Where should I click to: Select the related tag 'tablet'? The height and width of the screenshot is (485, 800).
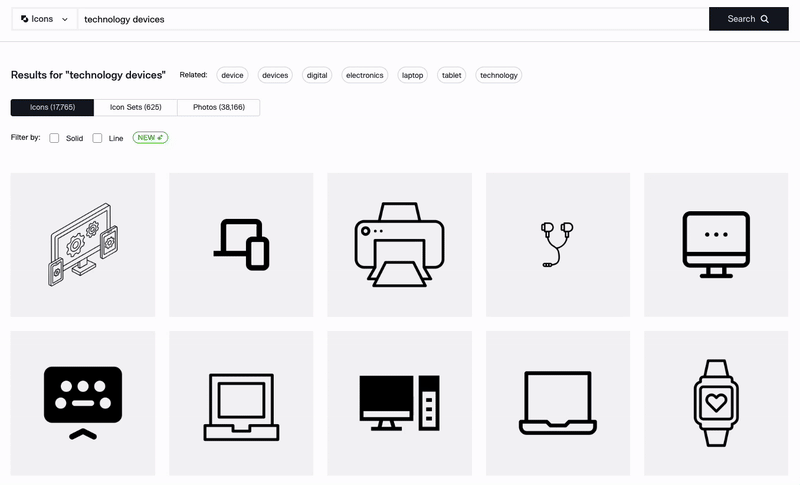click(452, 75)
